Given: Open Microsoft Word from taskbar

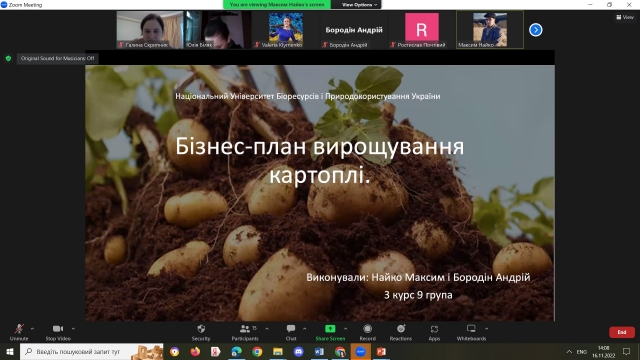Looking at the screenshot, I should 319,351.
